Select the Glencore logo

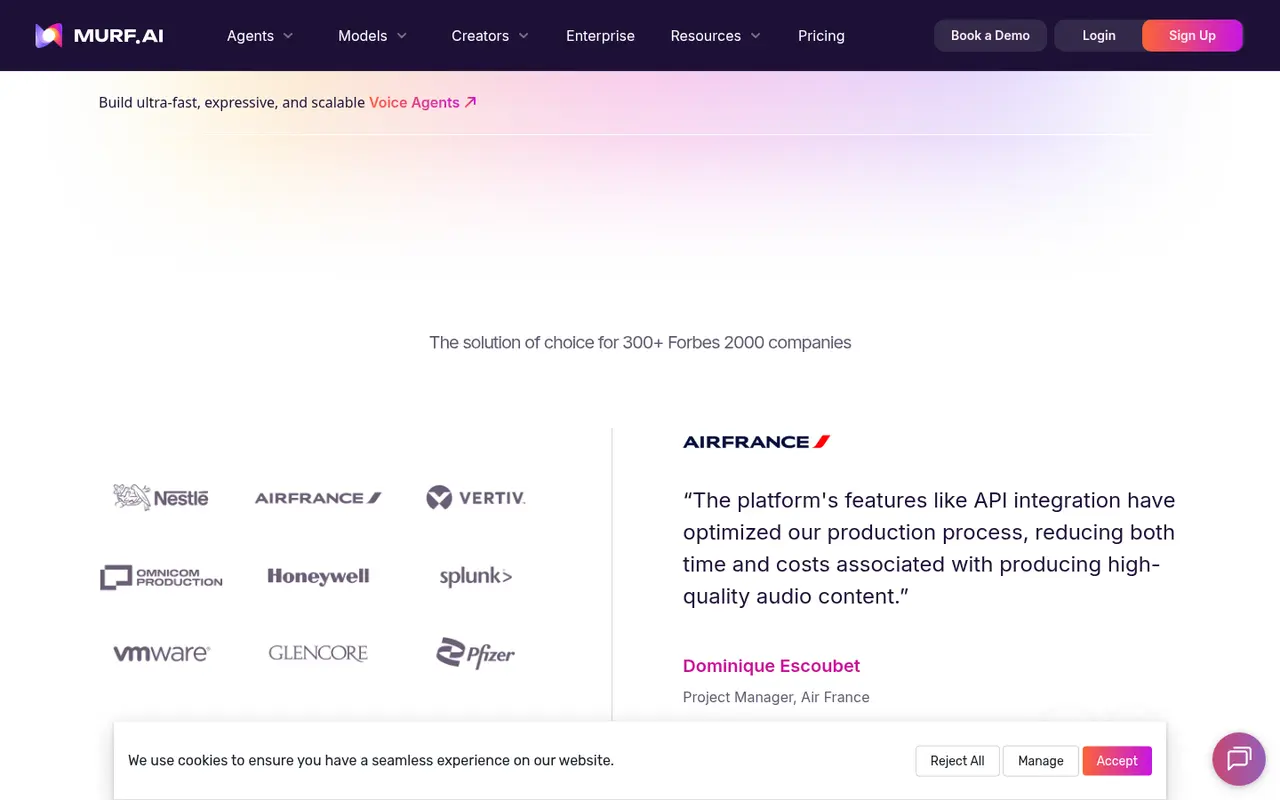(318, 653)
